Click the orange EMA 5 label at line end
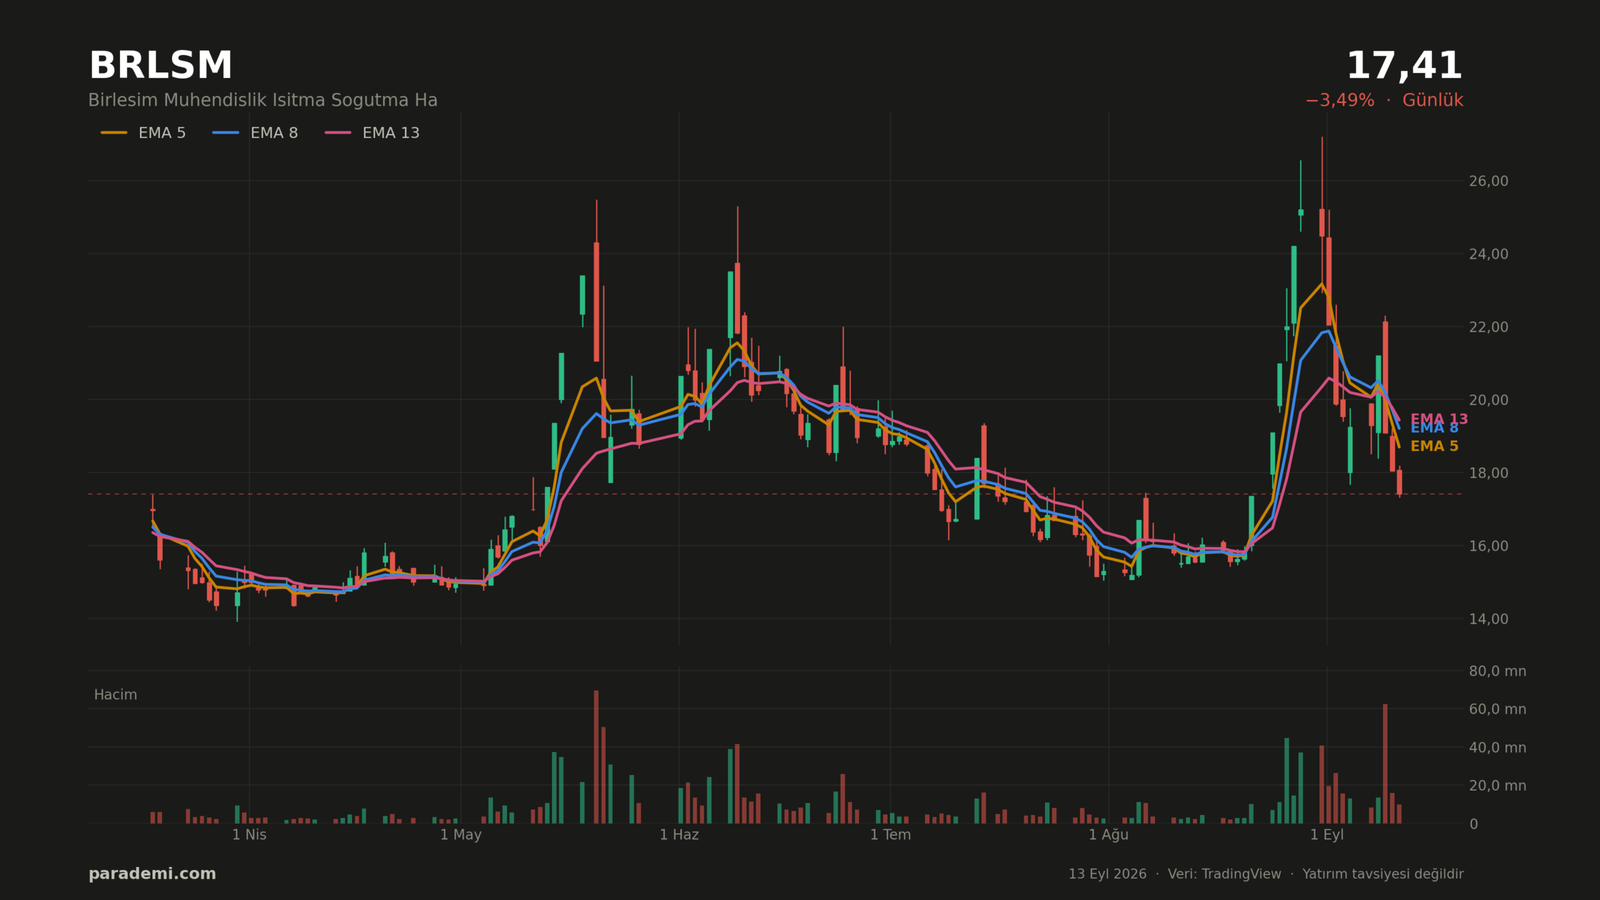Screen dimensions: 1600x900 coord(1434,447)
